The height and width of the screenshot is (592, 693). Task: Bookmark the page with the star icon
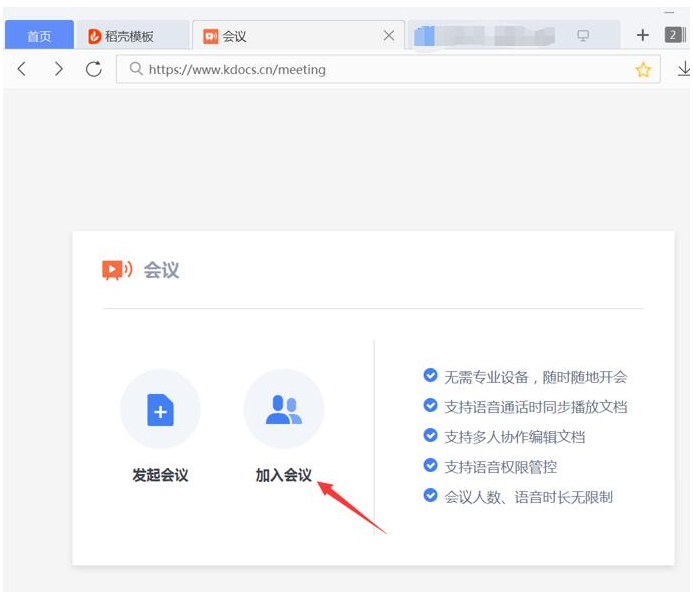tap(643, 69)
